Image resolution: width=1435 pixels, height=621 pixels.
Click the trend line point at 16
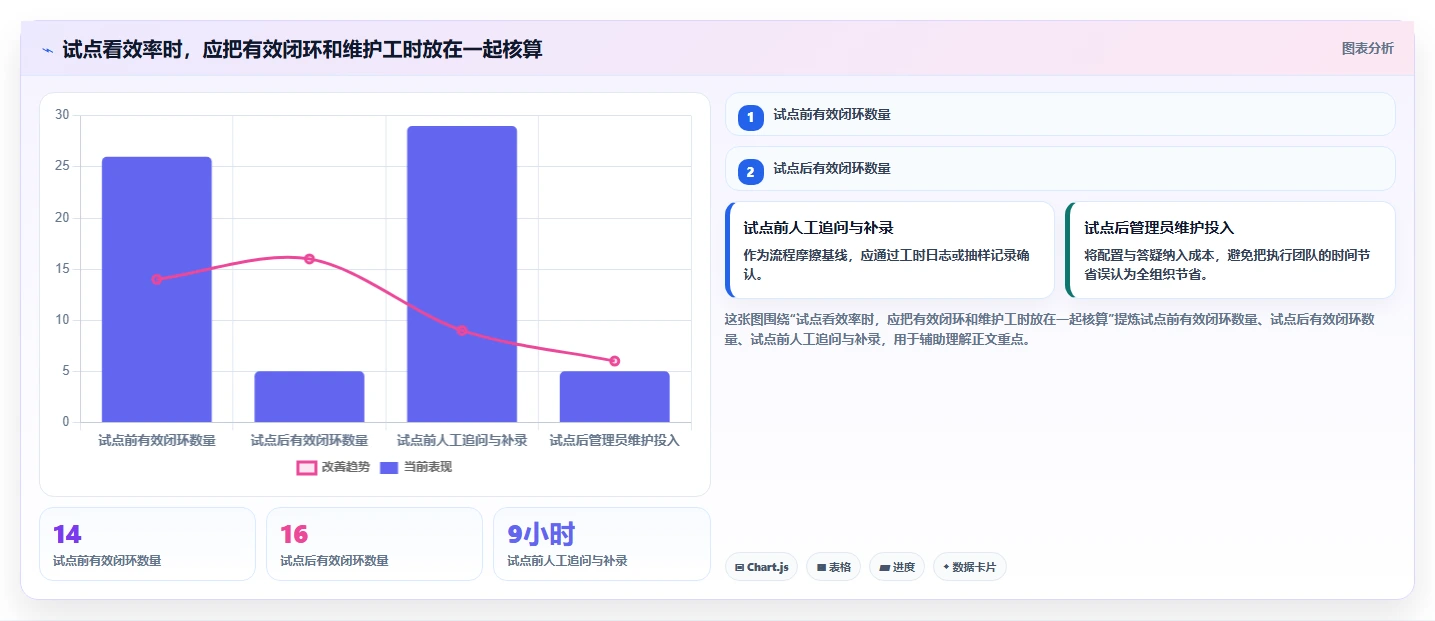309,259
